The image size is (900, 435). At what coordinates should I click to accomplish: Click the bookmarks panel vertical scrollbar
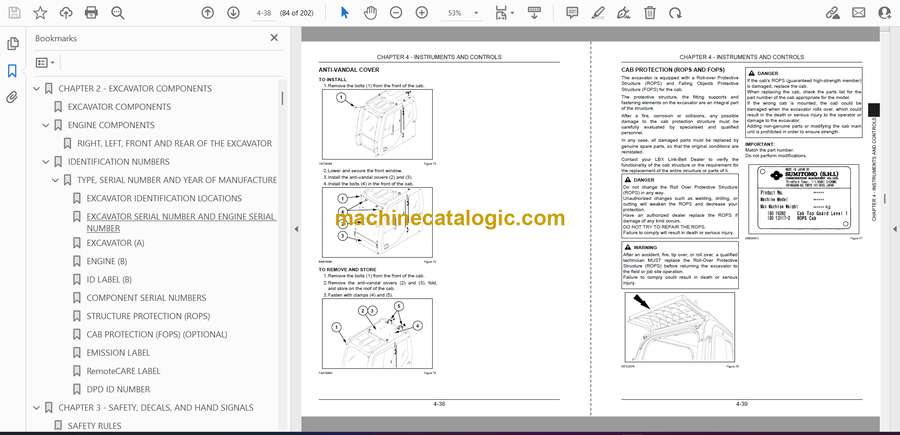click(x=282, y=98)
